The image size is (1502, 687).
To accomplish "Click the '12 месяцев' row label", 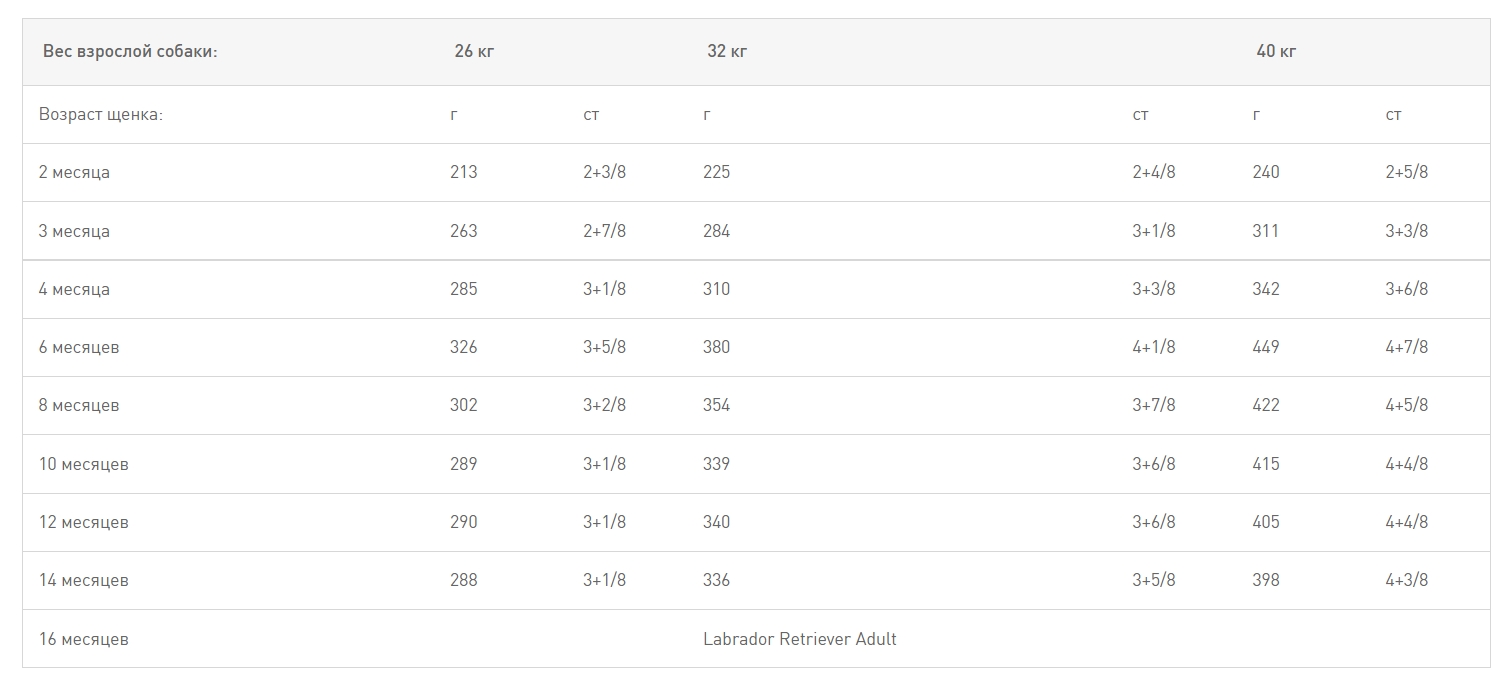I will click(84, 522).
